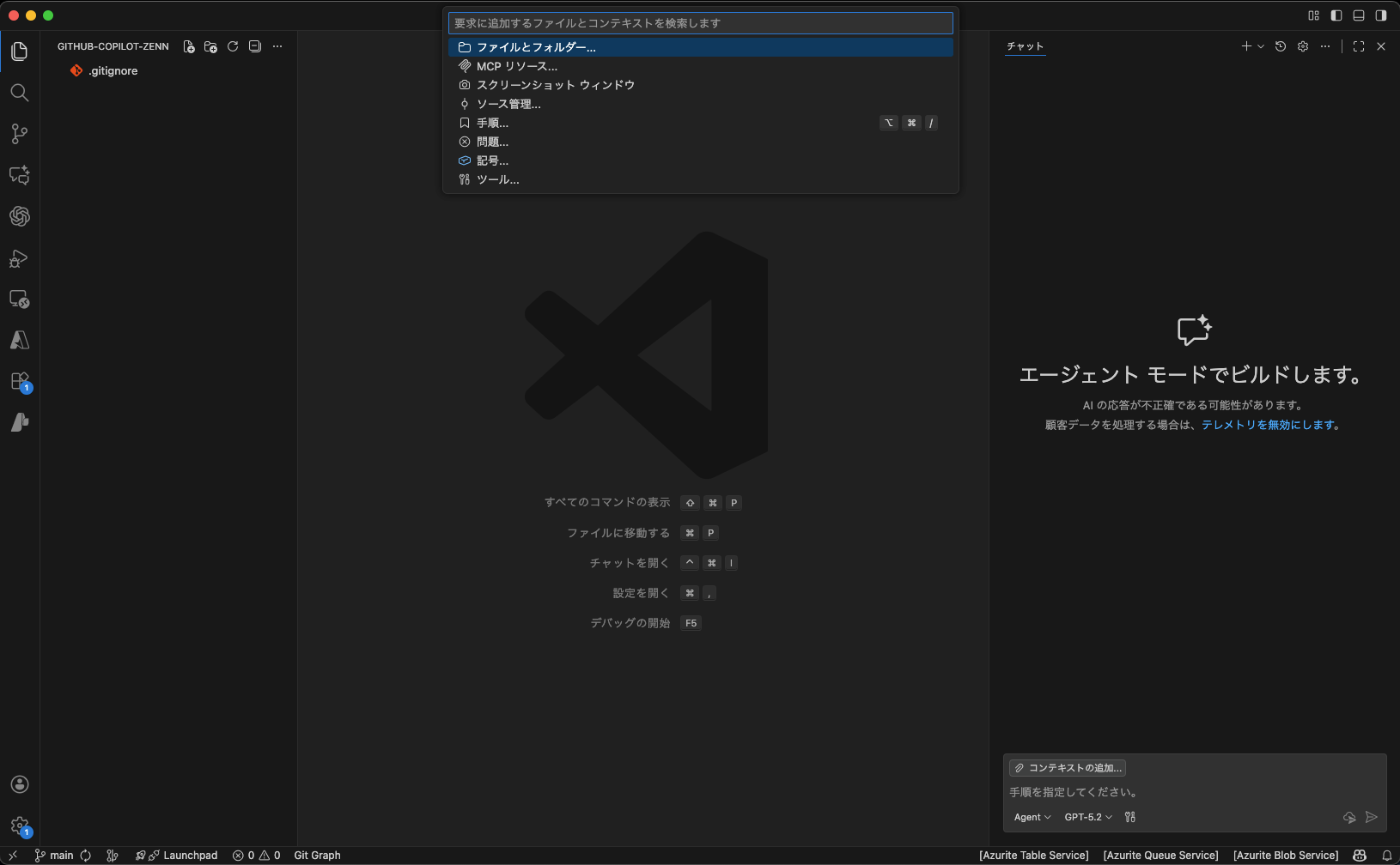Click Azurite Blob Service in status bar
Image resolution: width=1400 pixels, height=865 pixels.
pos(1286,855)
